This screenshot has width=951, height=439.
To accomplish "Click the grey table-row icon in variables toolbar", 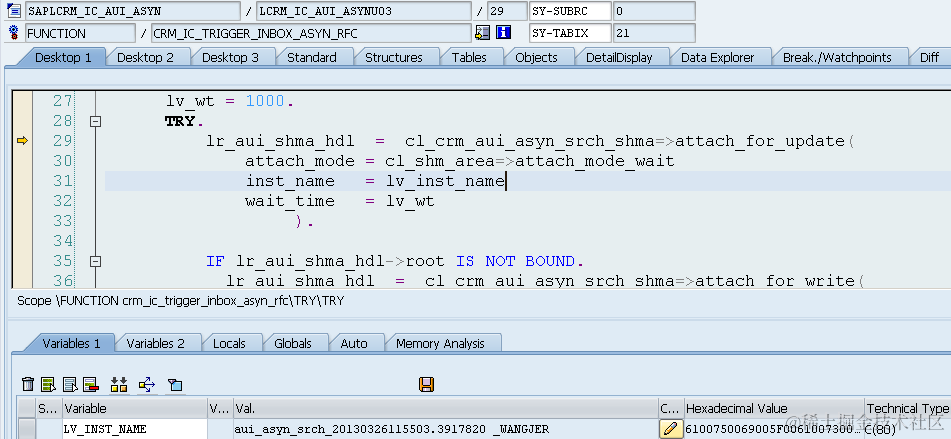I will pos(70,384).
